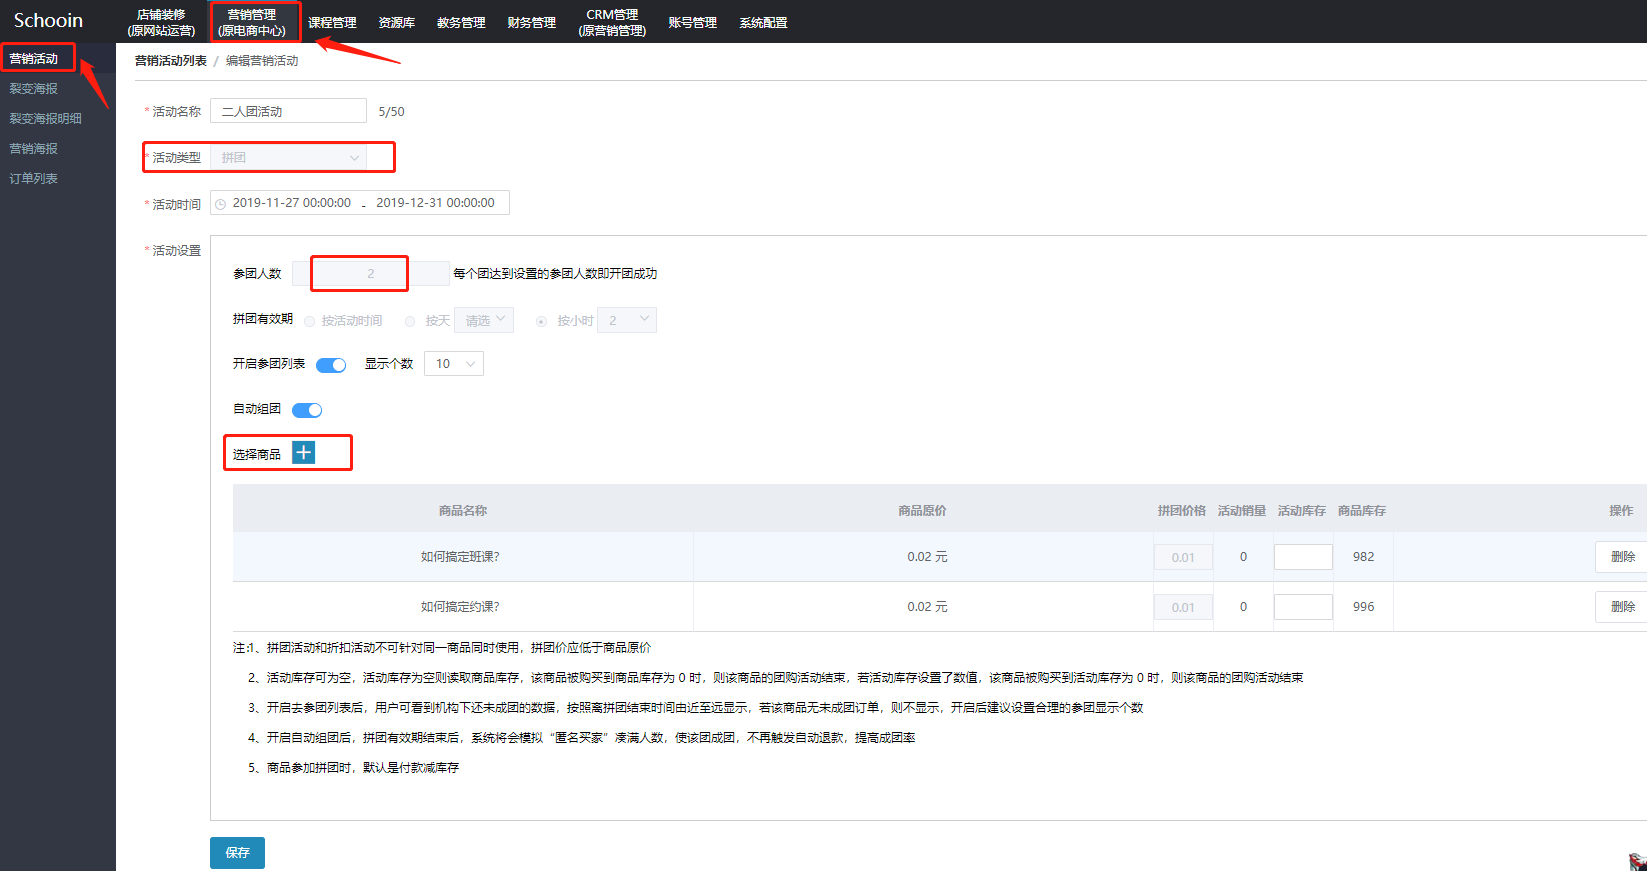Open the 显示个数 dropdown showing 10
Viewport: 1647px width, 871px height.
coord(454,364)
